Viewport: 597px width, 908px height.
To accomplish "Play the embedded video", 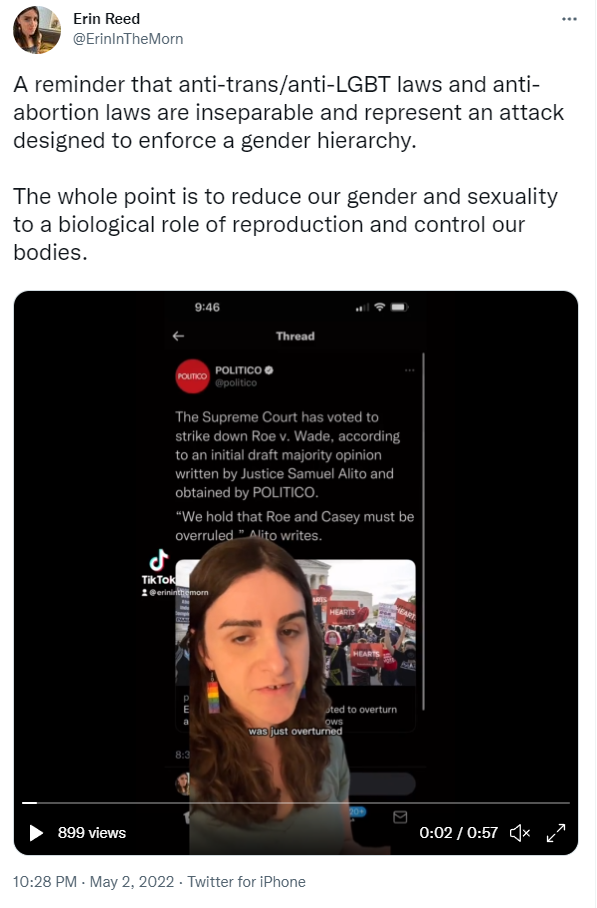I will (36, 833).
